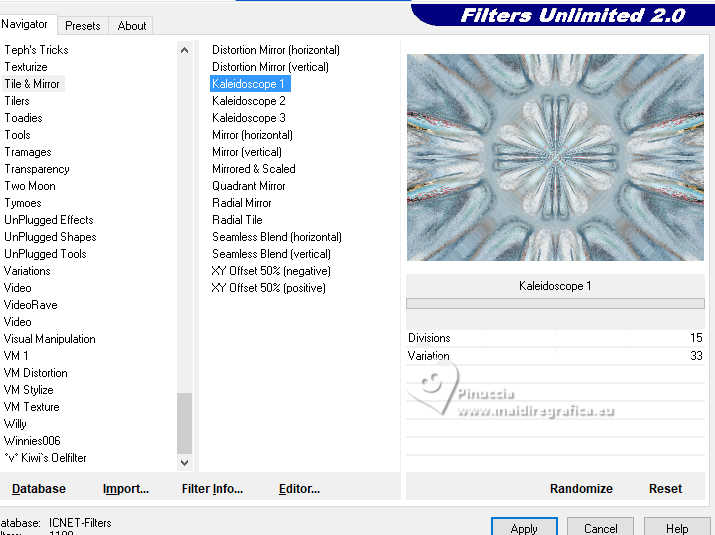Select the Kiwi's Oelfilter category

[45, 458]
